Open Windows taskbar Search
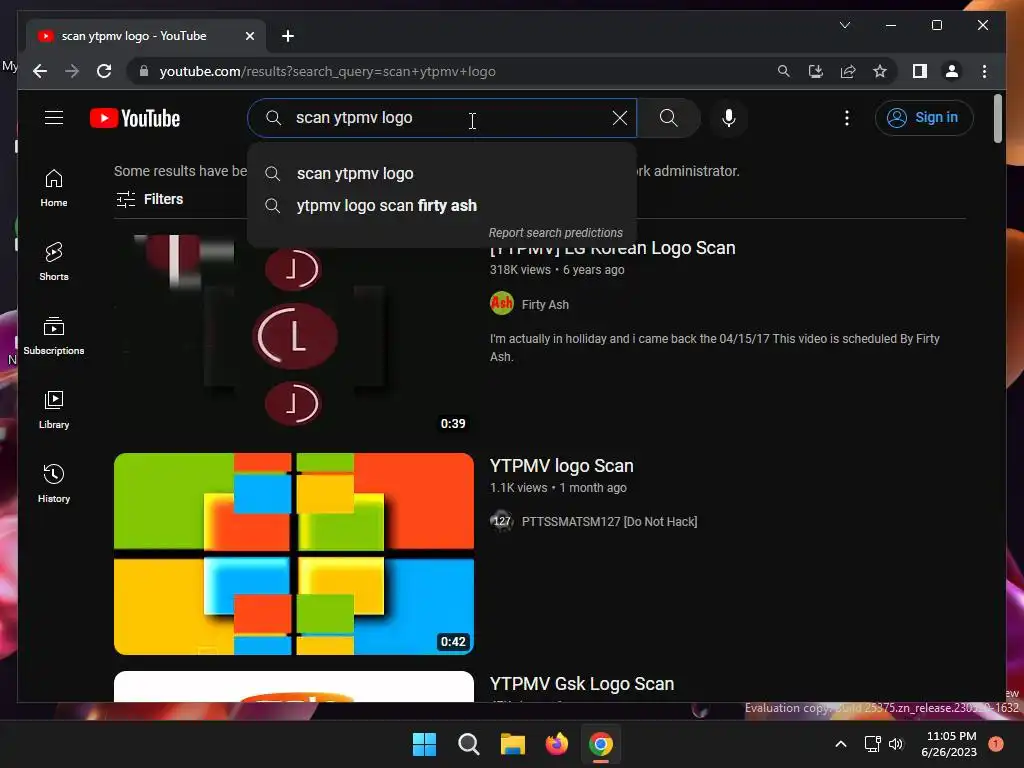Image resolution: width=1024 pixels, height=768 pixels. (468, 744)
